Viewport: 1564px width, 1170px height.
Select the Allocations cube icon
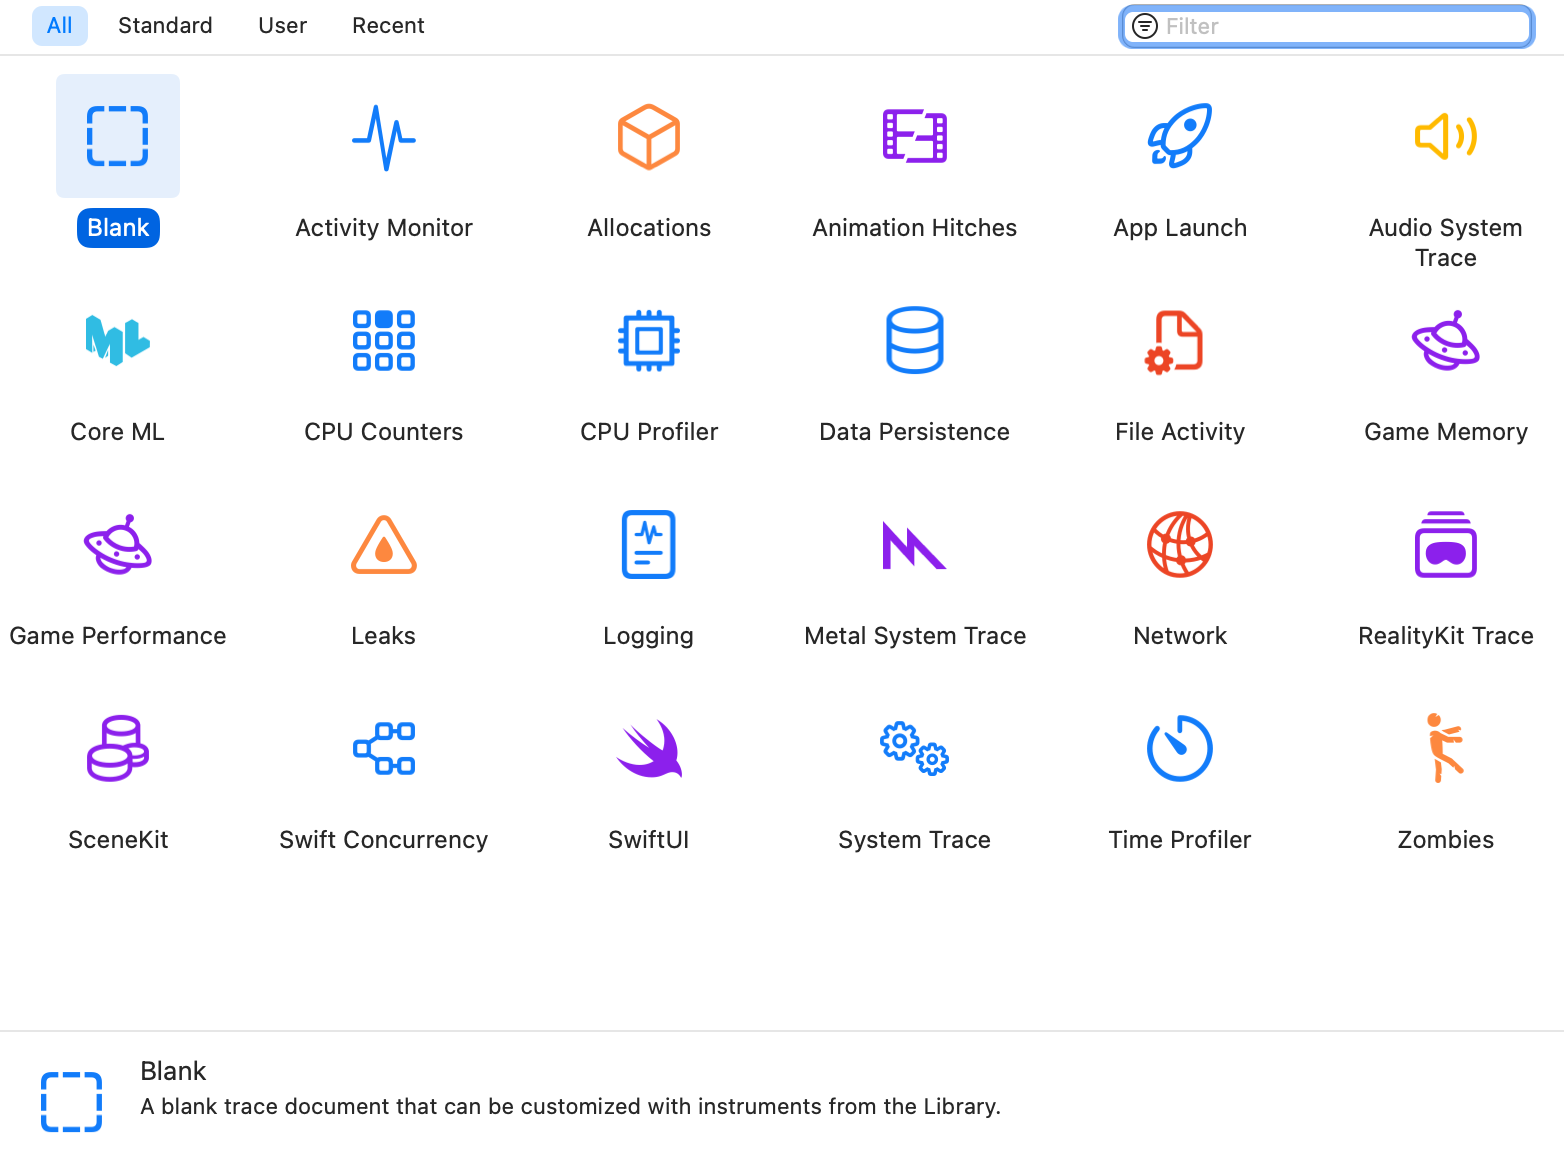649,137
